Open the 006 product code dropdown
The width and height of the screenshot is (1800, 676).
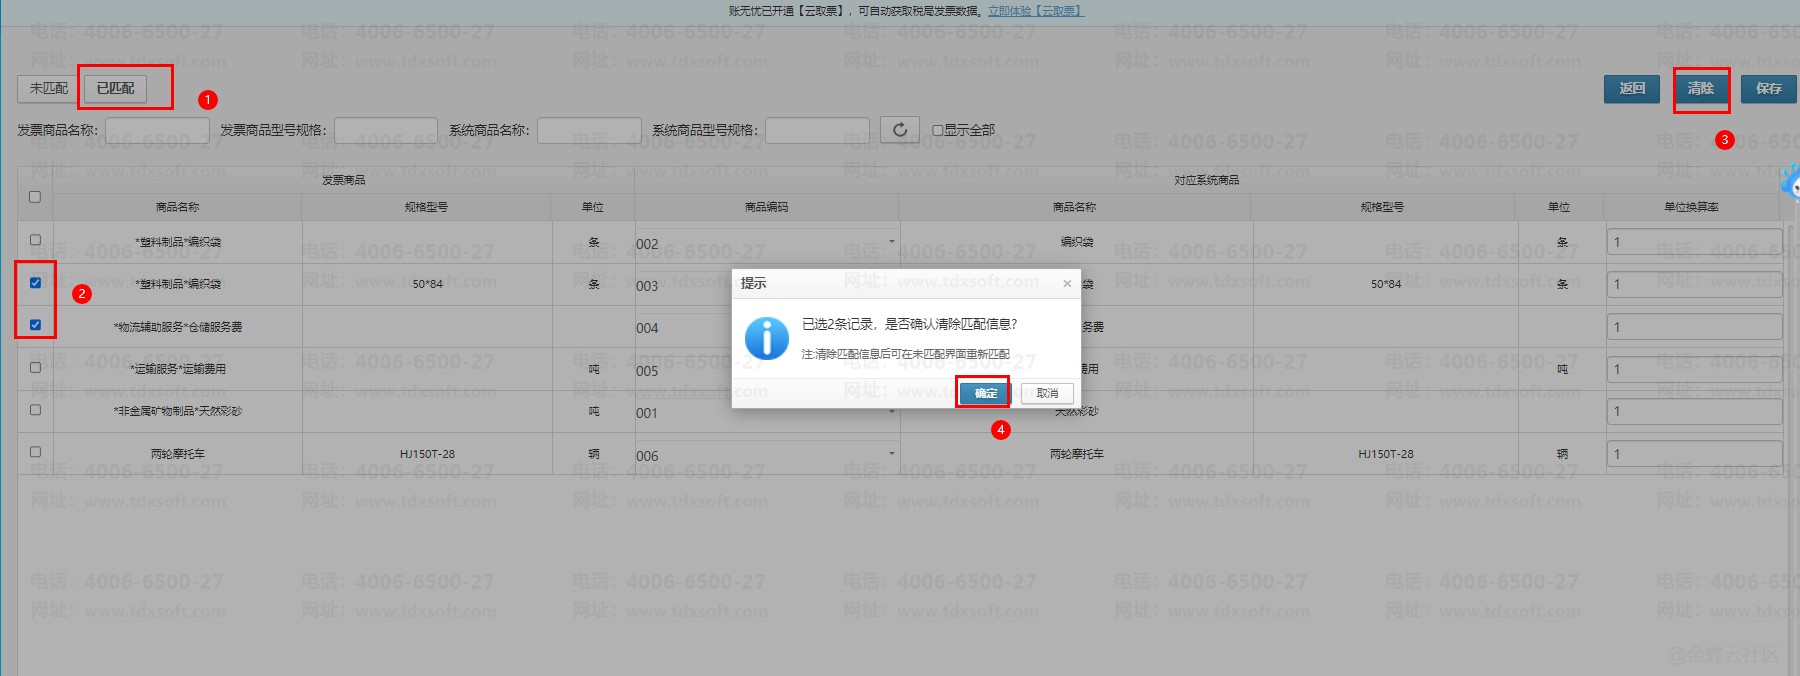[891, 454]
